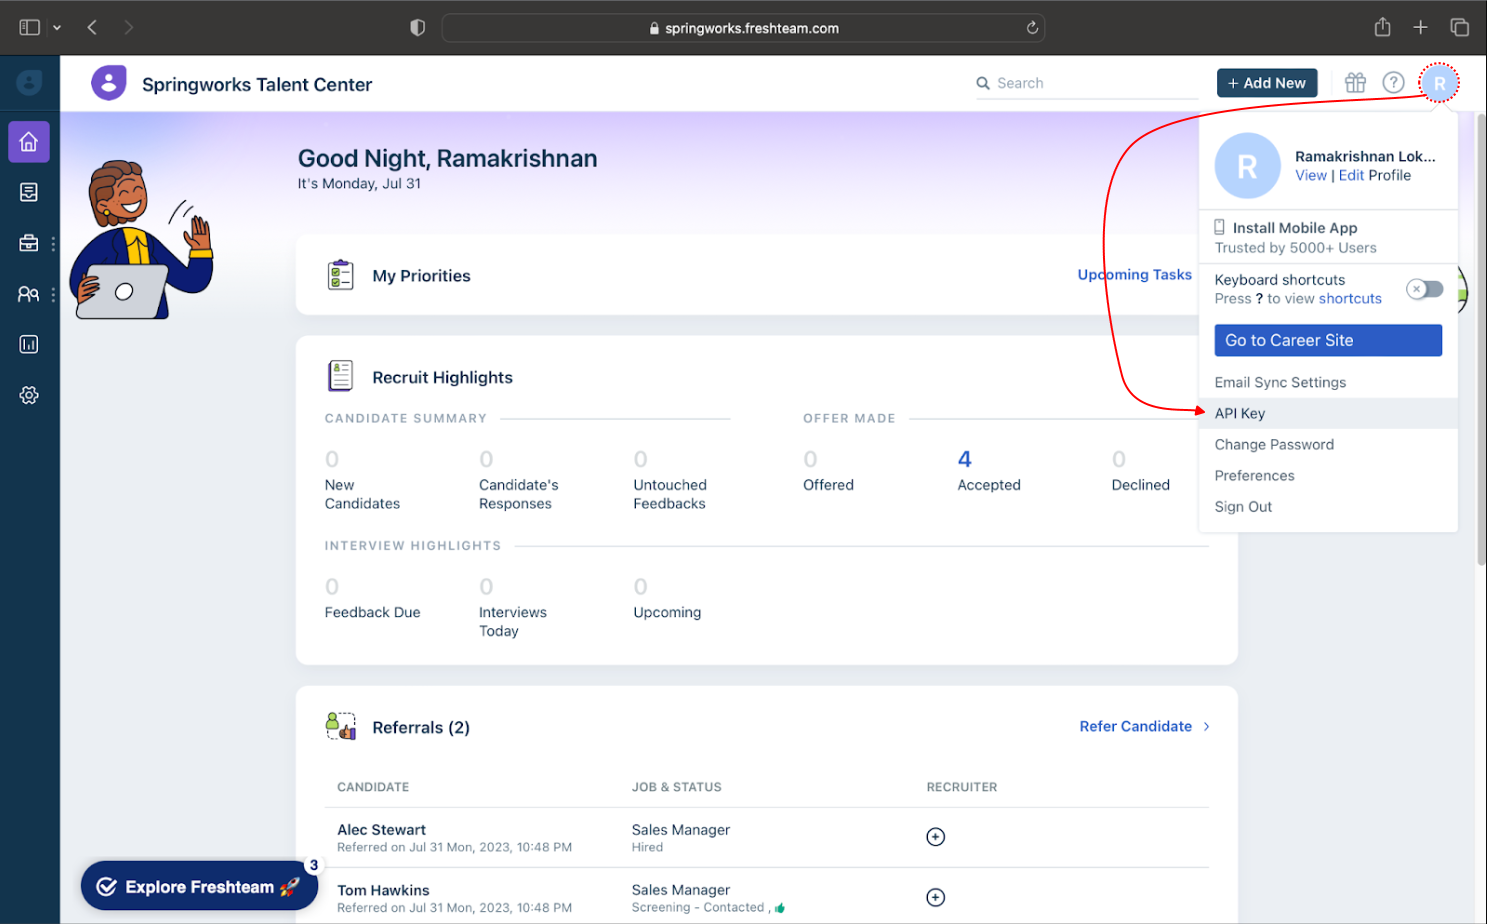This screenshot has height=924, width=1487.
Task: Click the browser address bar
Action: click(743, 28)
